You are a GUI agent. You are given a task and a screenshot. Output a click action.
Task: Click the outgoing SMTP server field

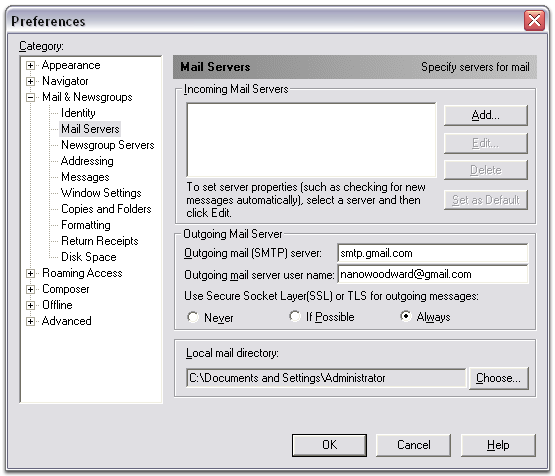[433, 253]
